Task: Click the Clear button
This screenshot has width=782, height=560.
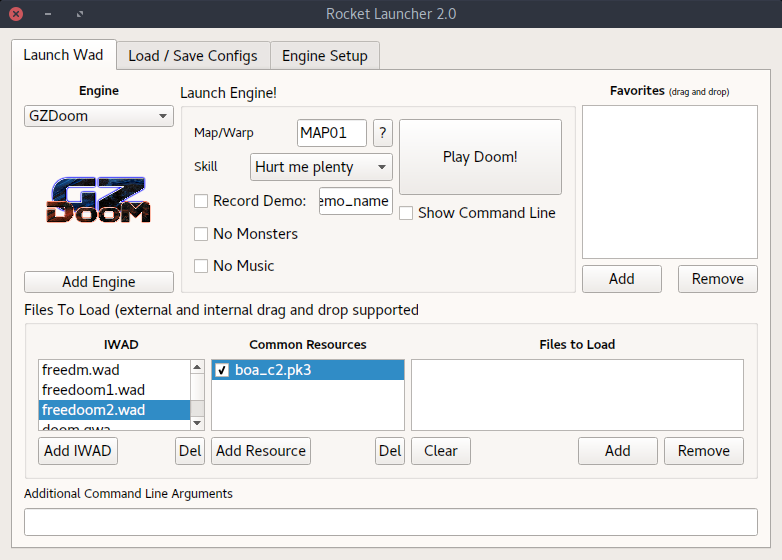Action: click(x=441, y=451)
